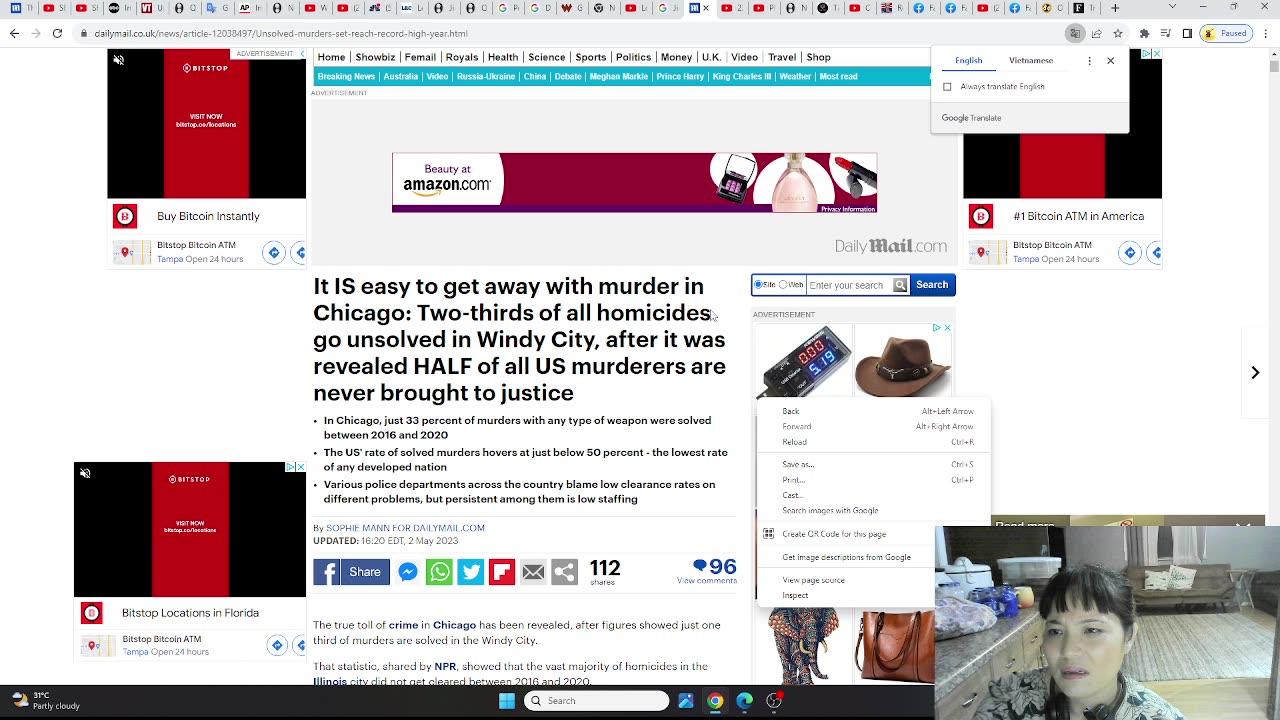Click View comments link
Image resolution: width=1280 pixels, height=720 pixels.
click(x=707, y=581)
